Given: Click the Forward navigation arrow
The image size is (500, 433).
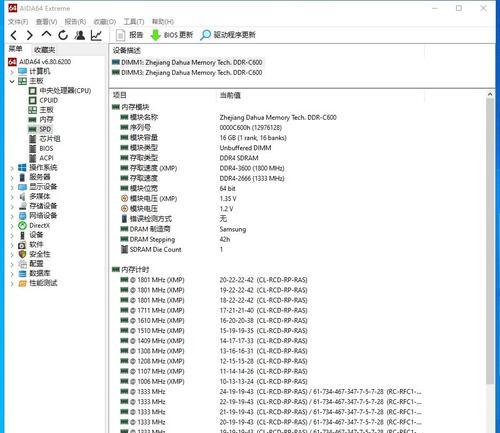Looking at the screenshot, I should 30,35.
